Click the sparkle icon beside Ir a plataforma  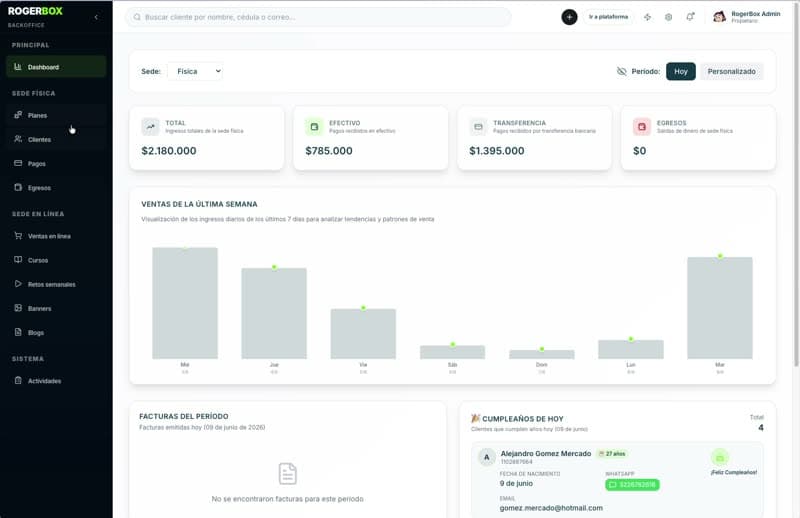647,17
